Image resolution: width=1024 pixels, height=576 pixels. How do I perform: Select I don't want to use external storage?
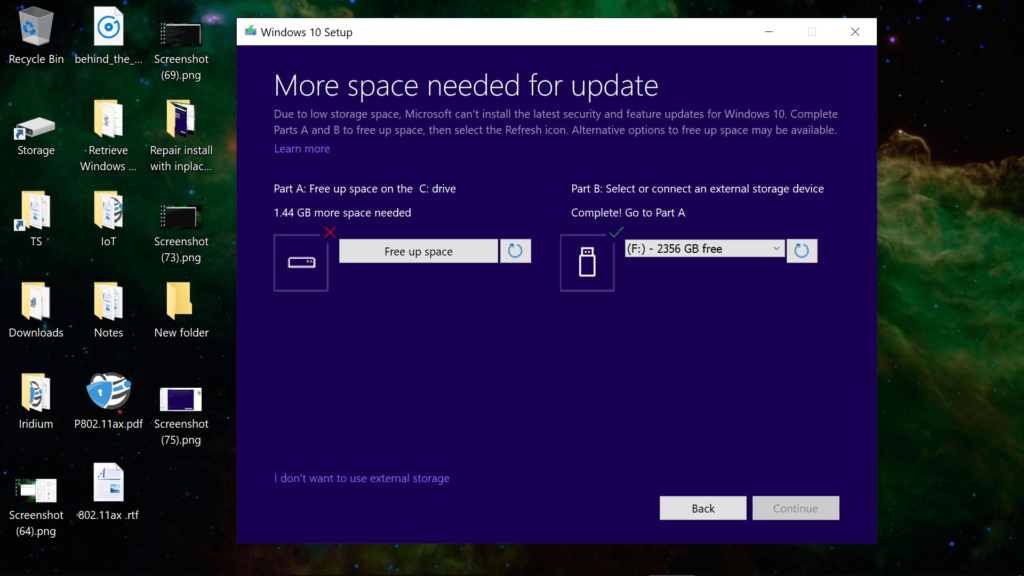pyautogui.click(x=361, y=478)
